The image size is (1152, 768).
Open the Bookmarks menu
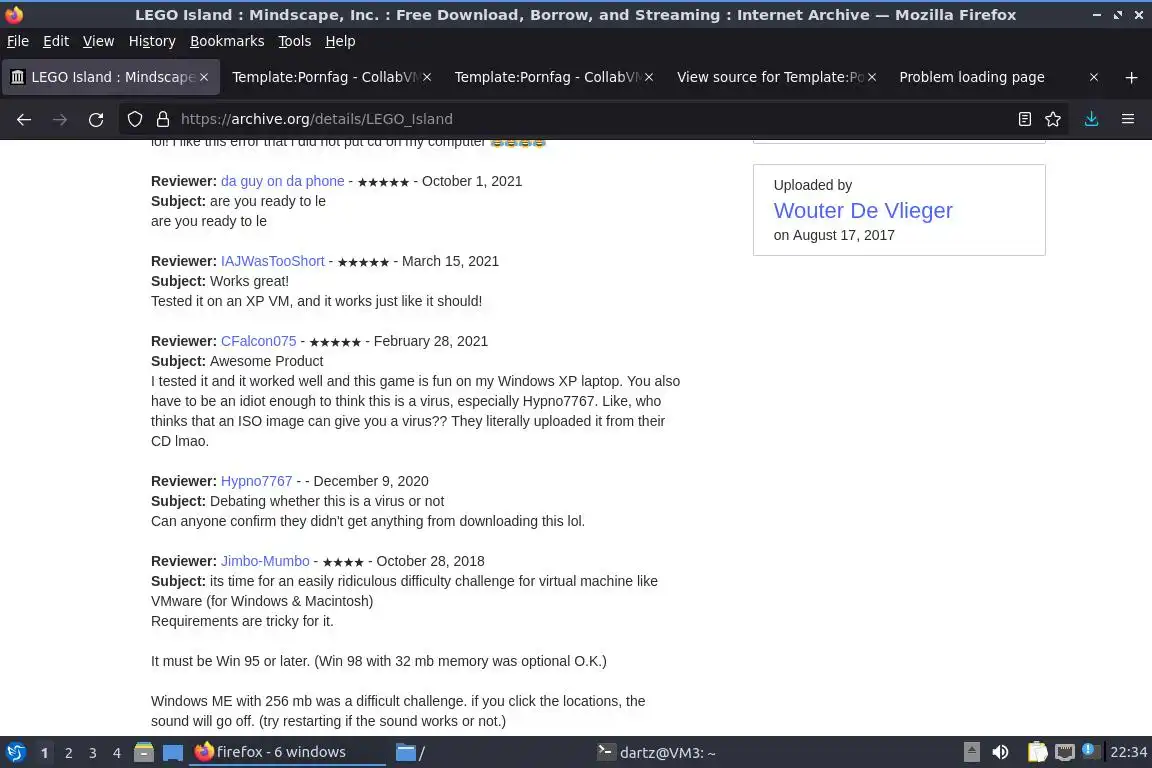coord(227,41)
